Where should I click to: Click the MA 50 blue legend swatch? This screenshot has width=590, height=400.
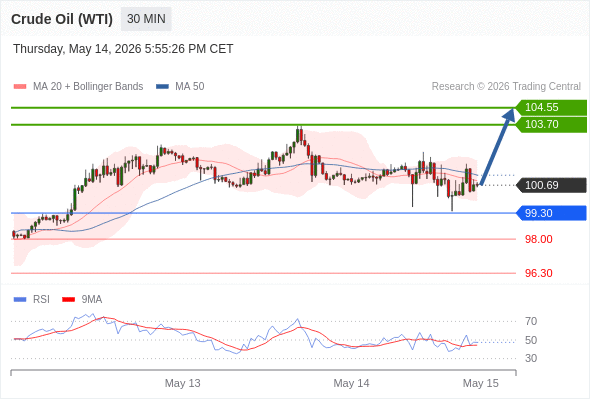163,87
